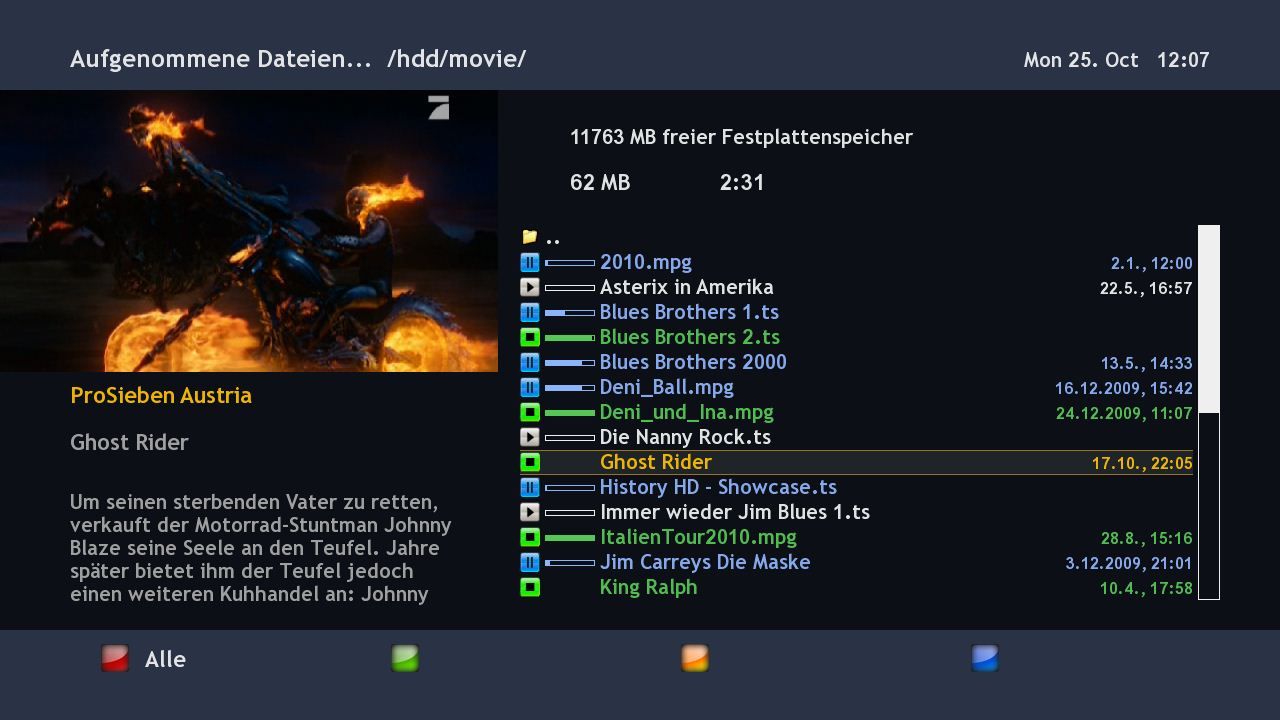Click the pause icon beside Deni_Ball.mpg
The image size is (1280, 720).
click(x=530, y=388)
